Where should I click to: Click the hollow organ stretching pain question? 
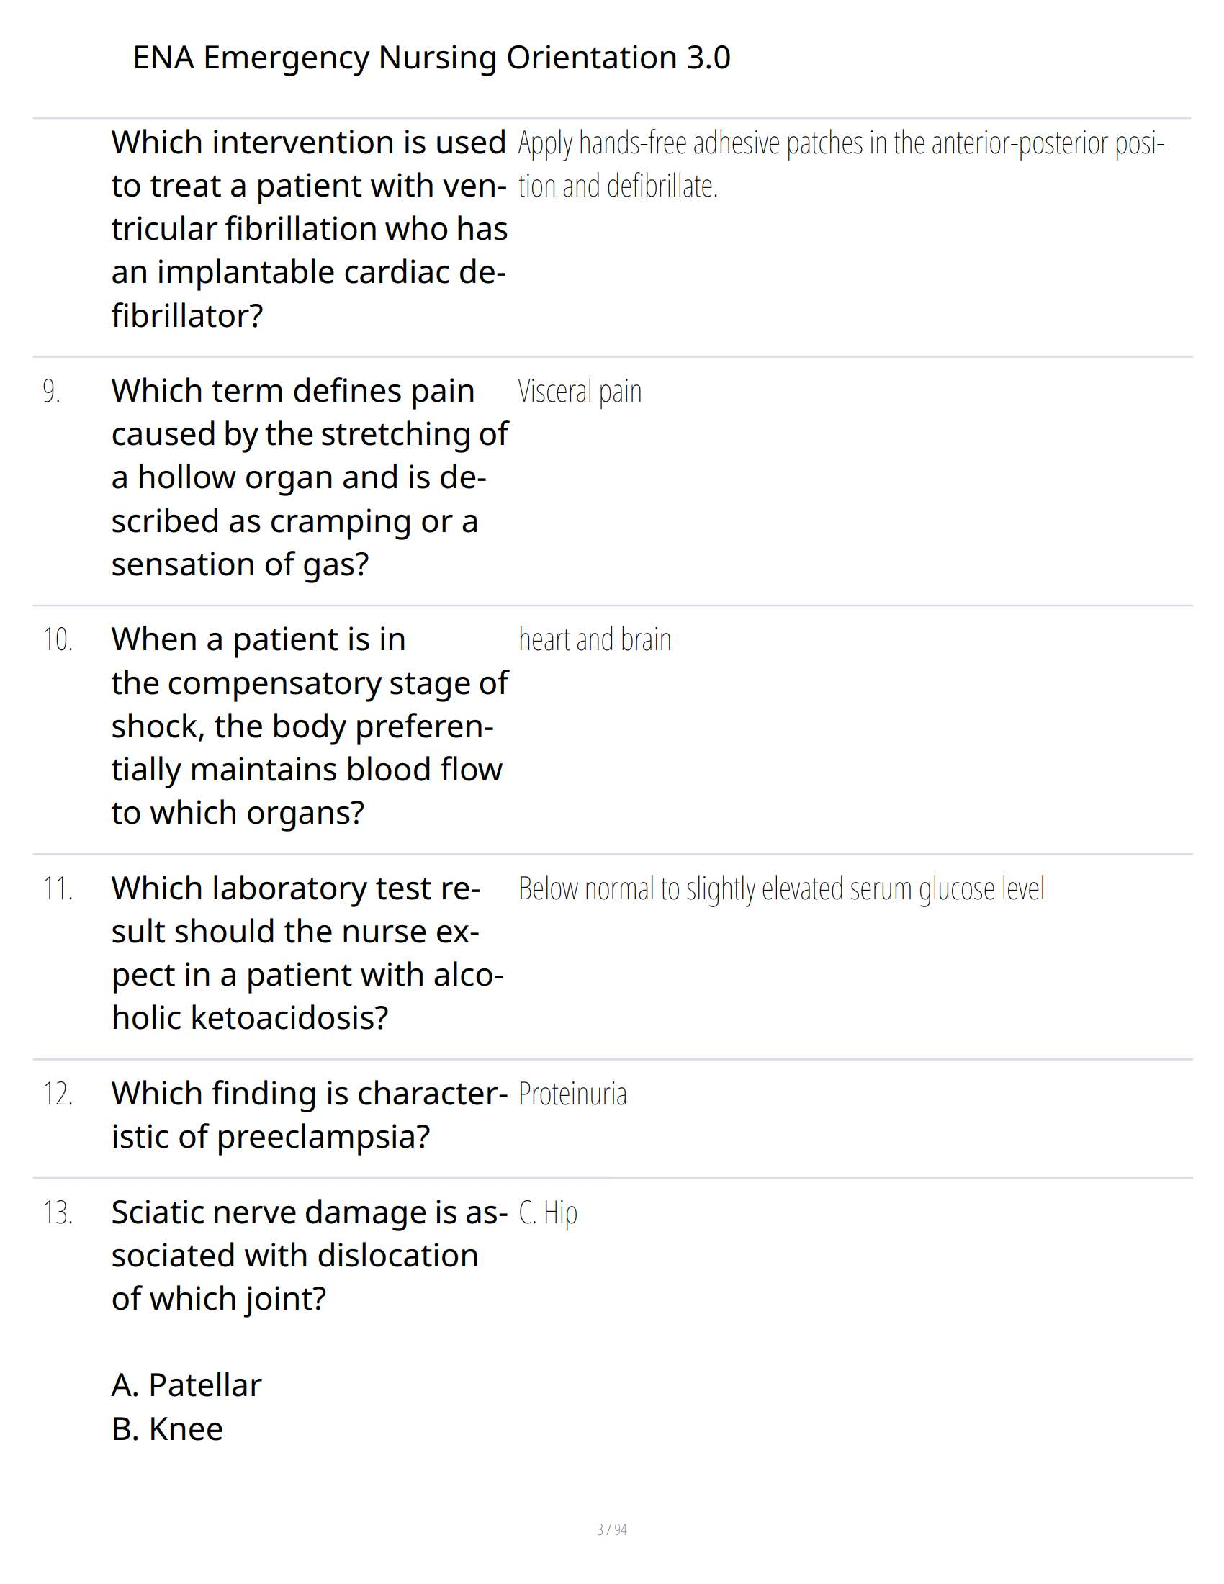(x=309, y=477)
